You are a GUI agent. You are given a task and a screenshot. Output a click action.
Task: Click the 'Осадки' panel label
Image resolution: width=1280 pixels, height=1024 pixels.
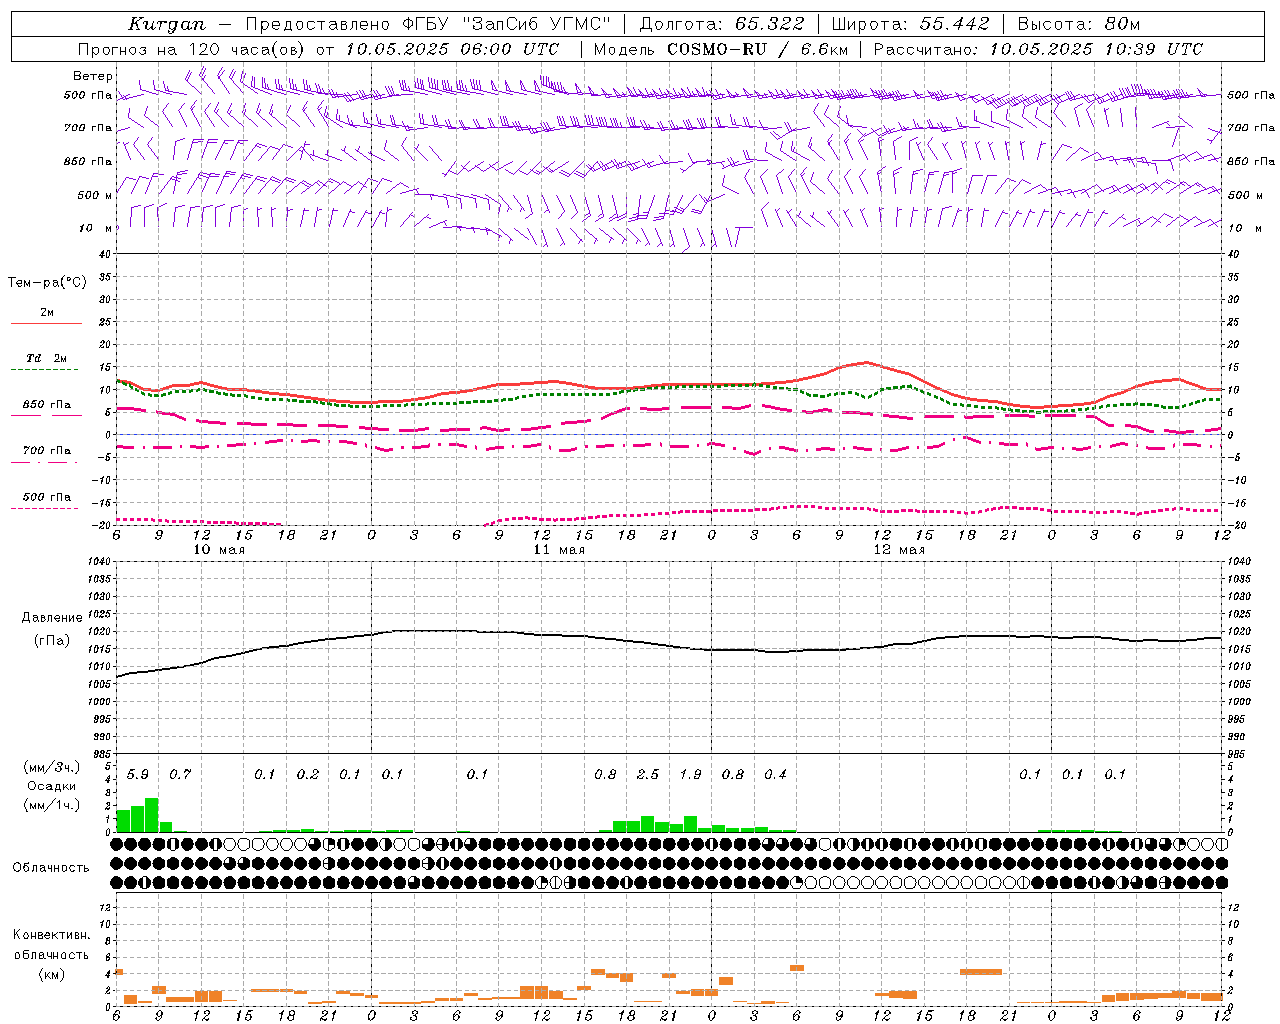pyautogui.click(x=51, y=786)
